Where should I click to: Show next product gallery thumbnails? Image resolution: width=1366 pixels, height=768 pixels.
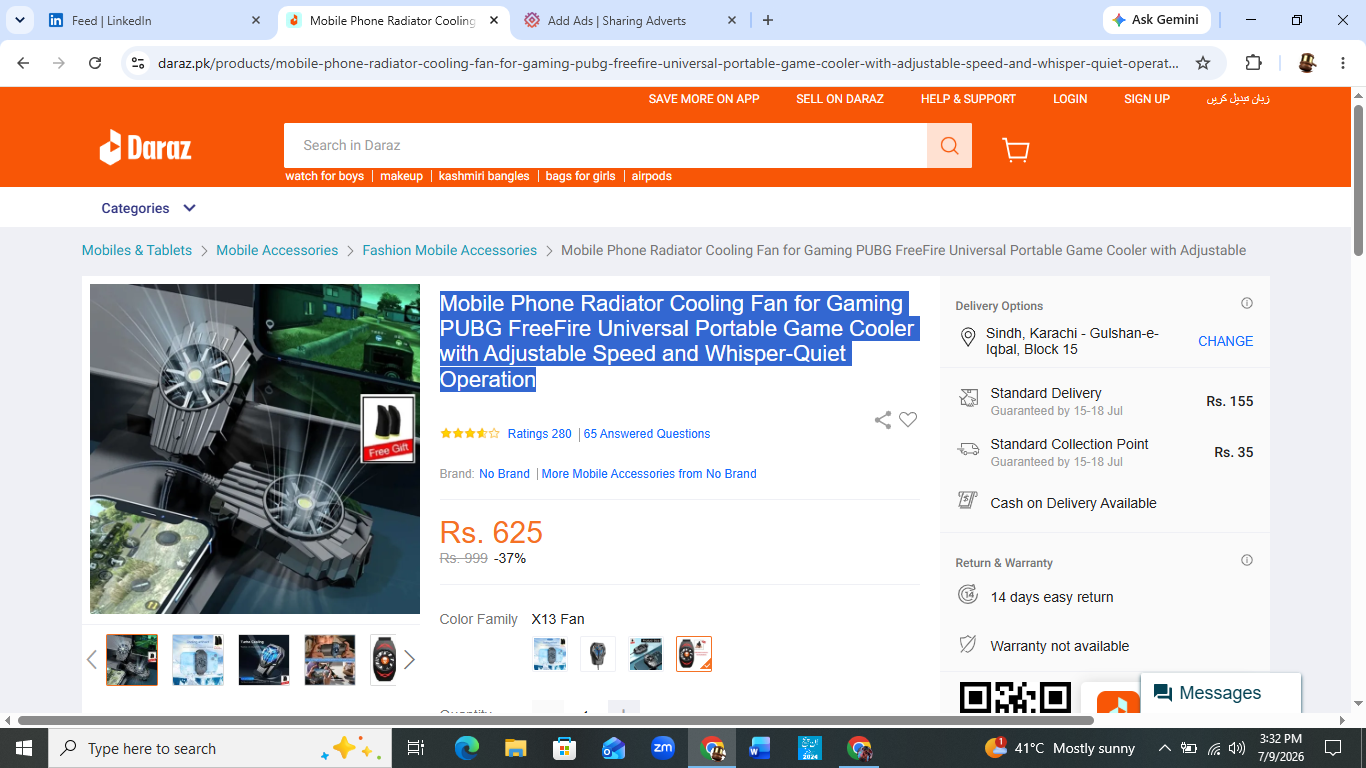click(409, 659)
